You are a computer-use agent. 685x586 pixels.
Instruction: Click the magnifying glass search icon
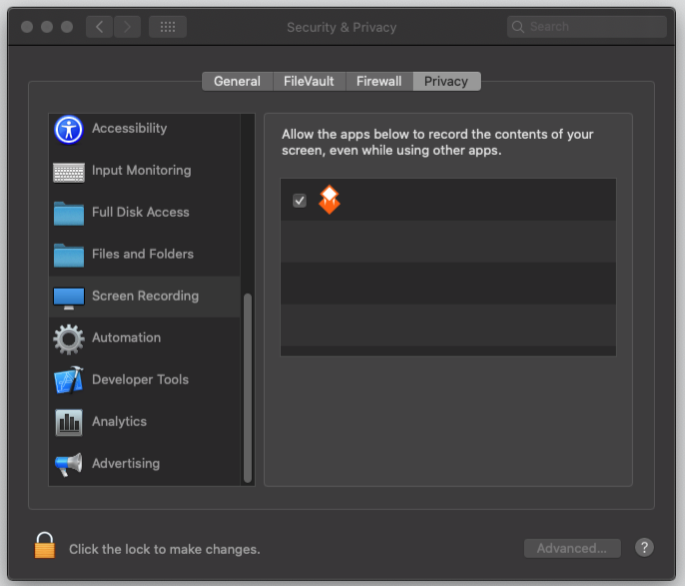(x=518, y=27)
